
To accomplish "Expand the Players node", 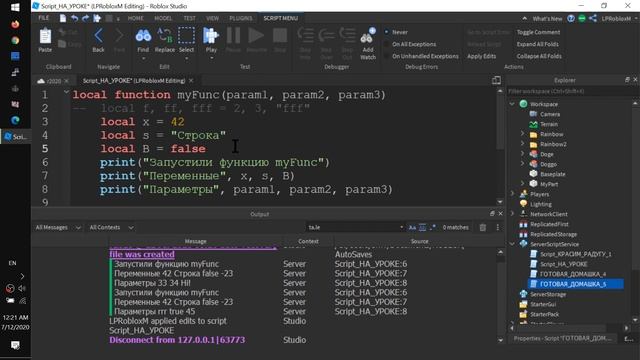I will pyautogui.click(x=512, y=194).
